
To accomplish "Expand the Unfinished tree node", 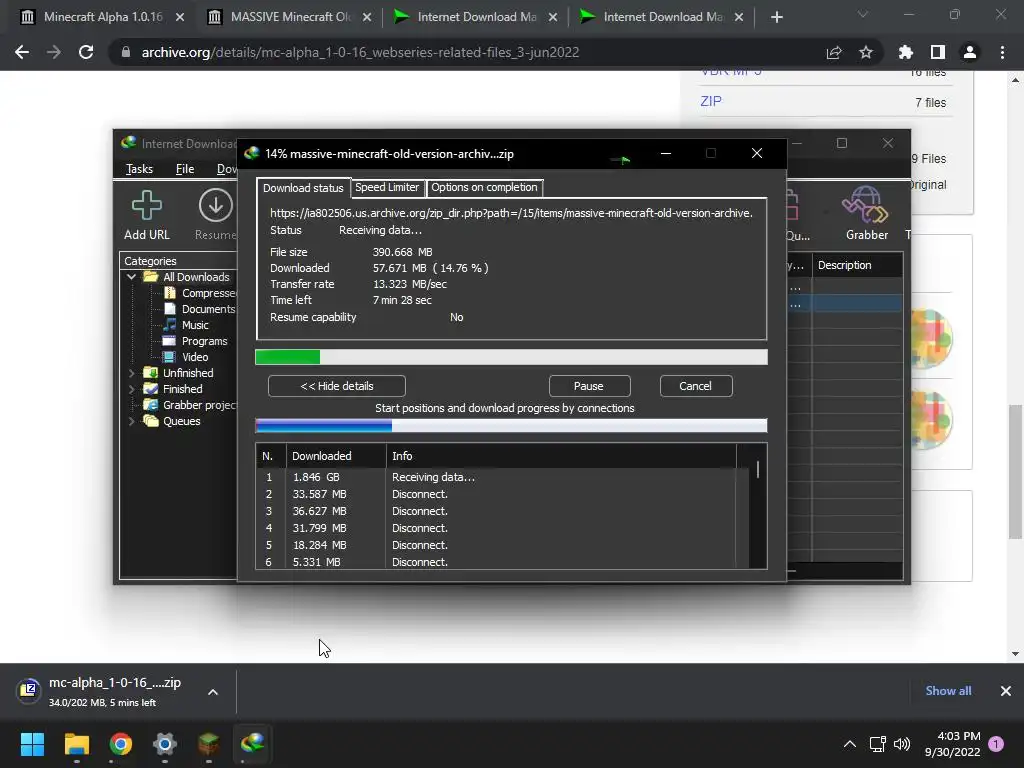I will coord(131,373).
